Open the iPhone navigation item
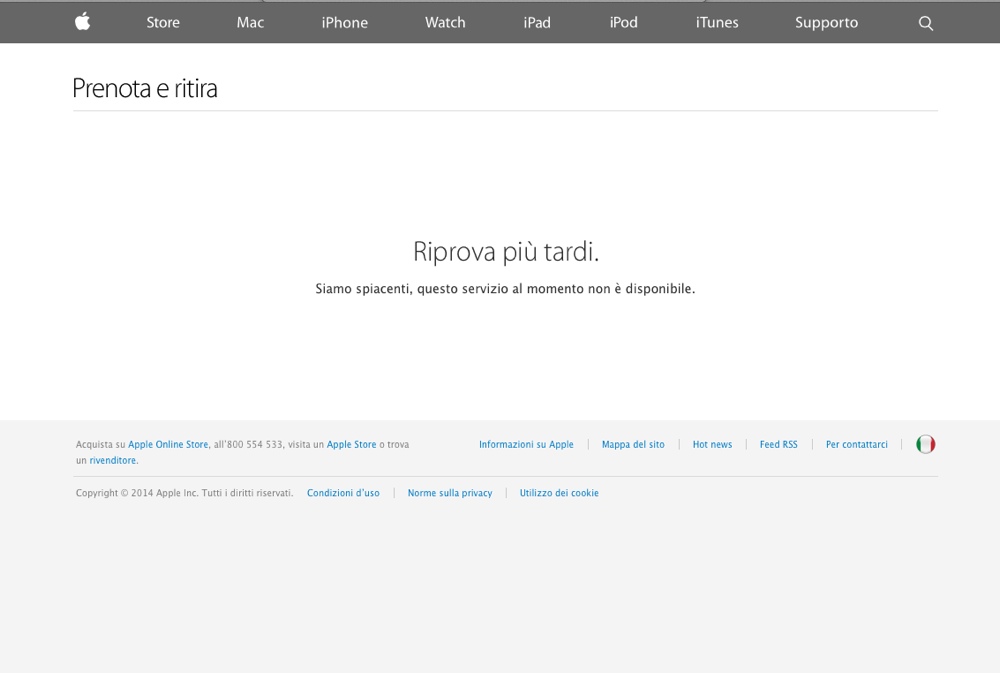This screenshot has height=673, width=1000. (344, 22)
